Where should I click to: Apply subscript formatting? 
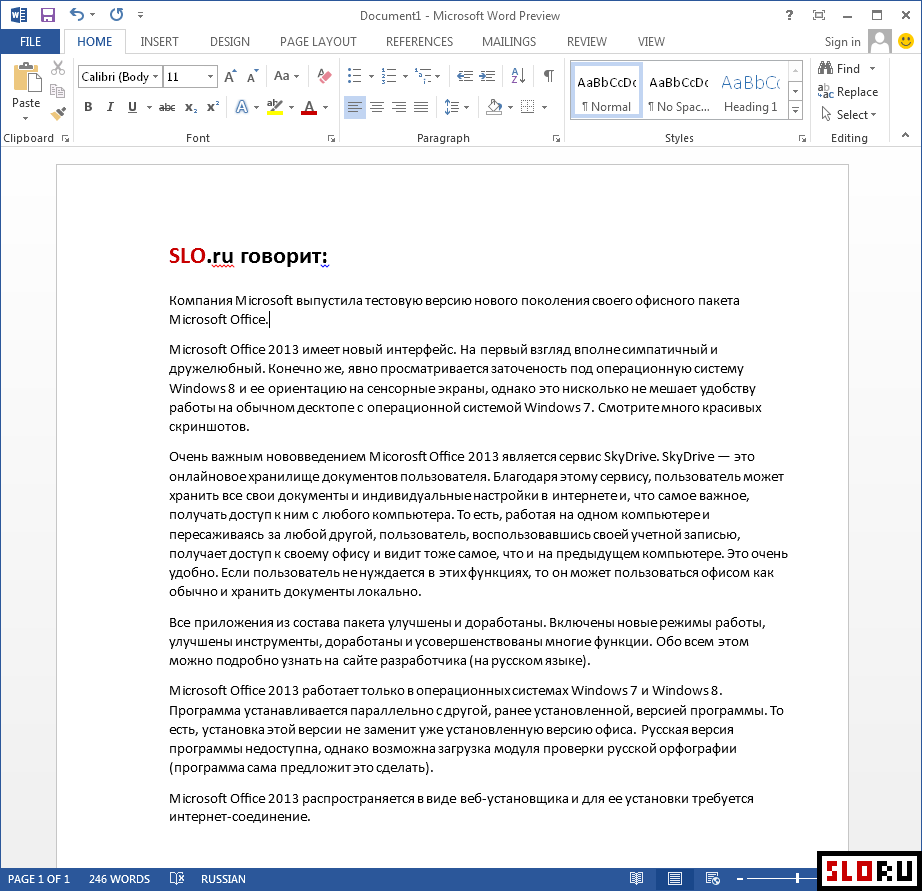[x=191, y=107]
